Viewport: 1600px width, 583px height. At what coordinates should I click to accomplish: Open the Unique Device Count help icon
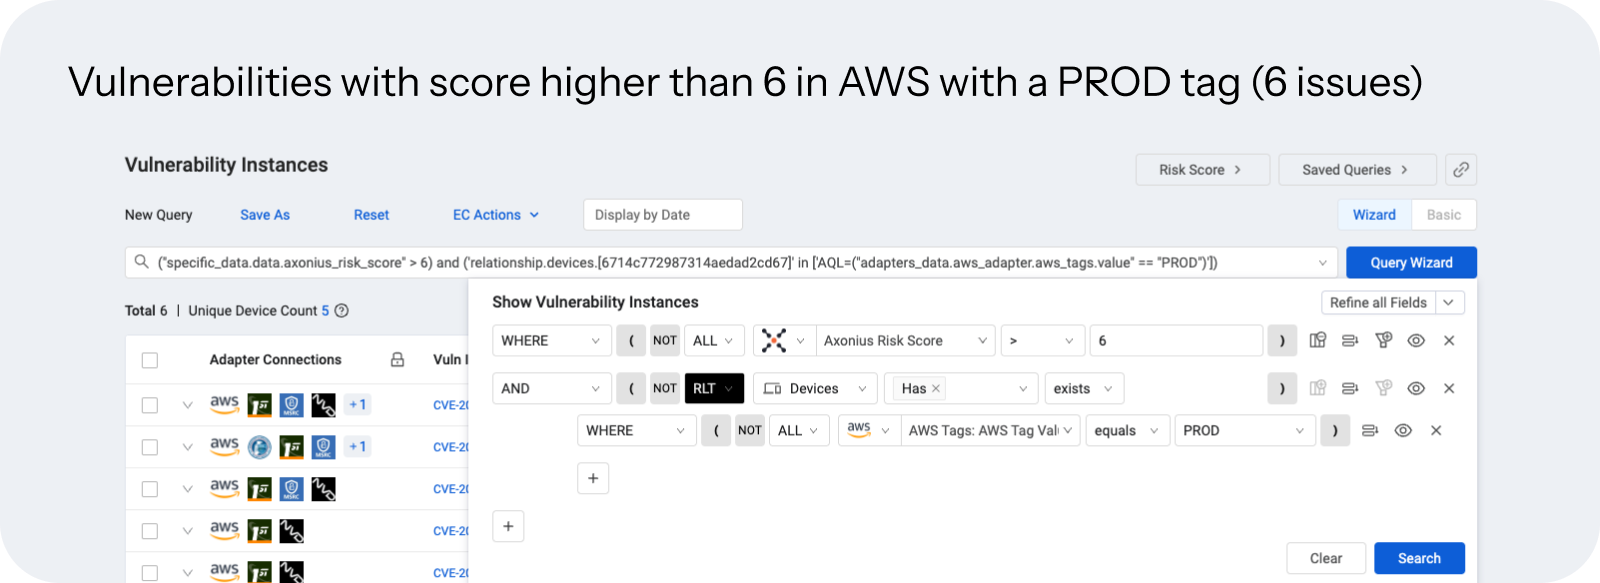[x=341, y=311]
